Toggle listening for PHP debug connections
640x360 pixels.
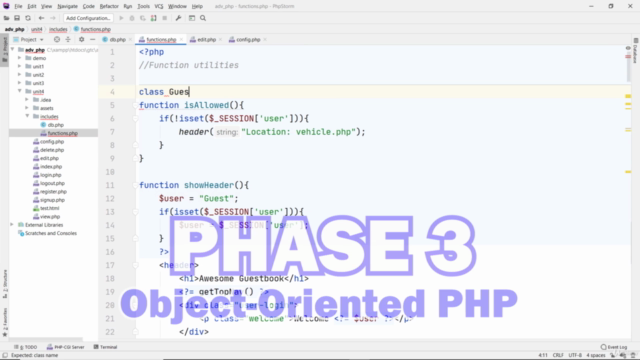click(153, 18)
